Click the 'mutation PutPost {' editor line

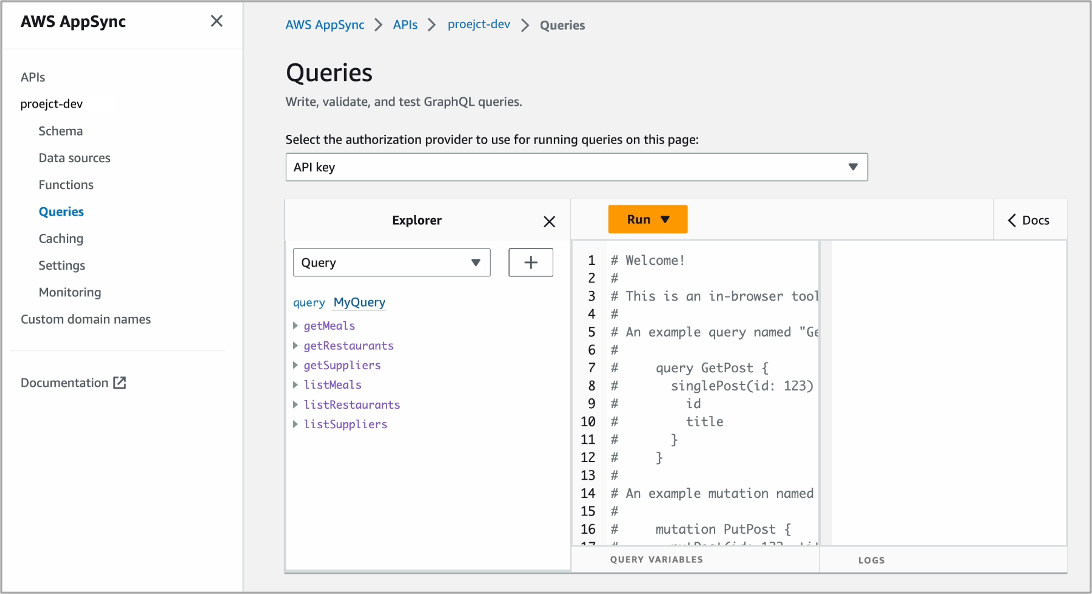point(723,529)
